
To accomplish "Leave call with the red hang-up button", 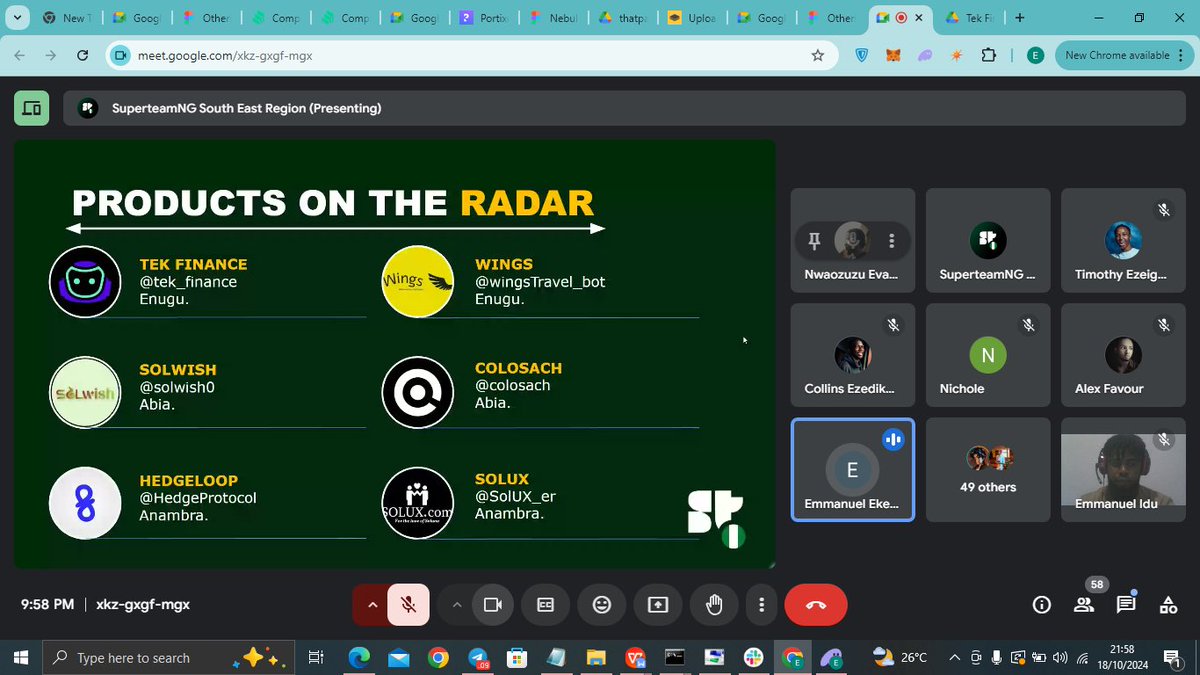I will tap(816, 604).
